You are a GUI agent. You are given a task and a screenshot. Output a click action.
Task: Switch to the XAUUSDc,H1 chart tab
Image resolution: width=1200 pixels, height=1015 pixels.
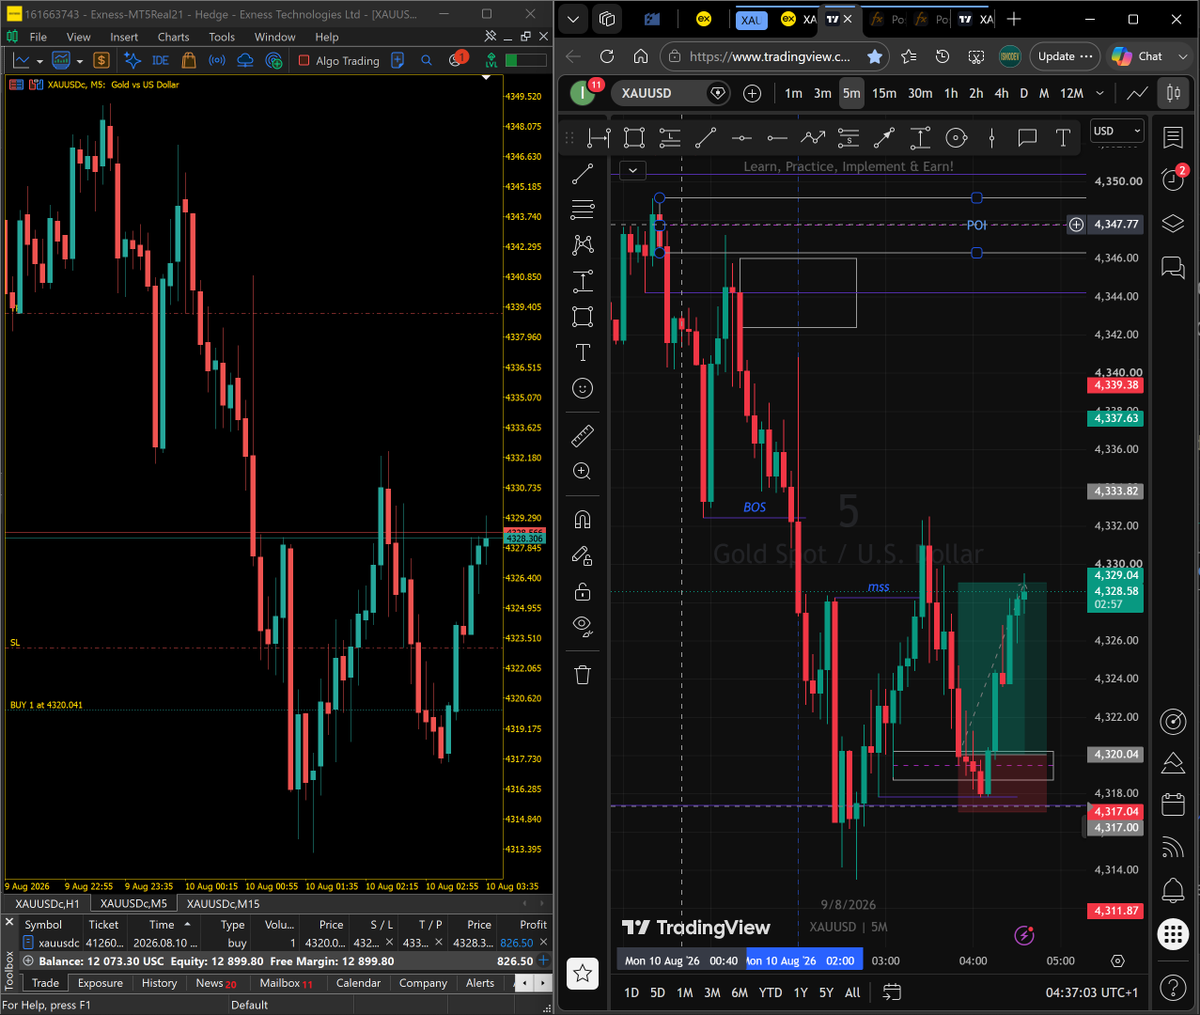47,904
